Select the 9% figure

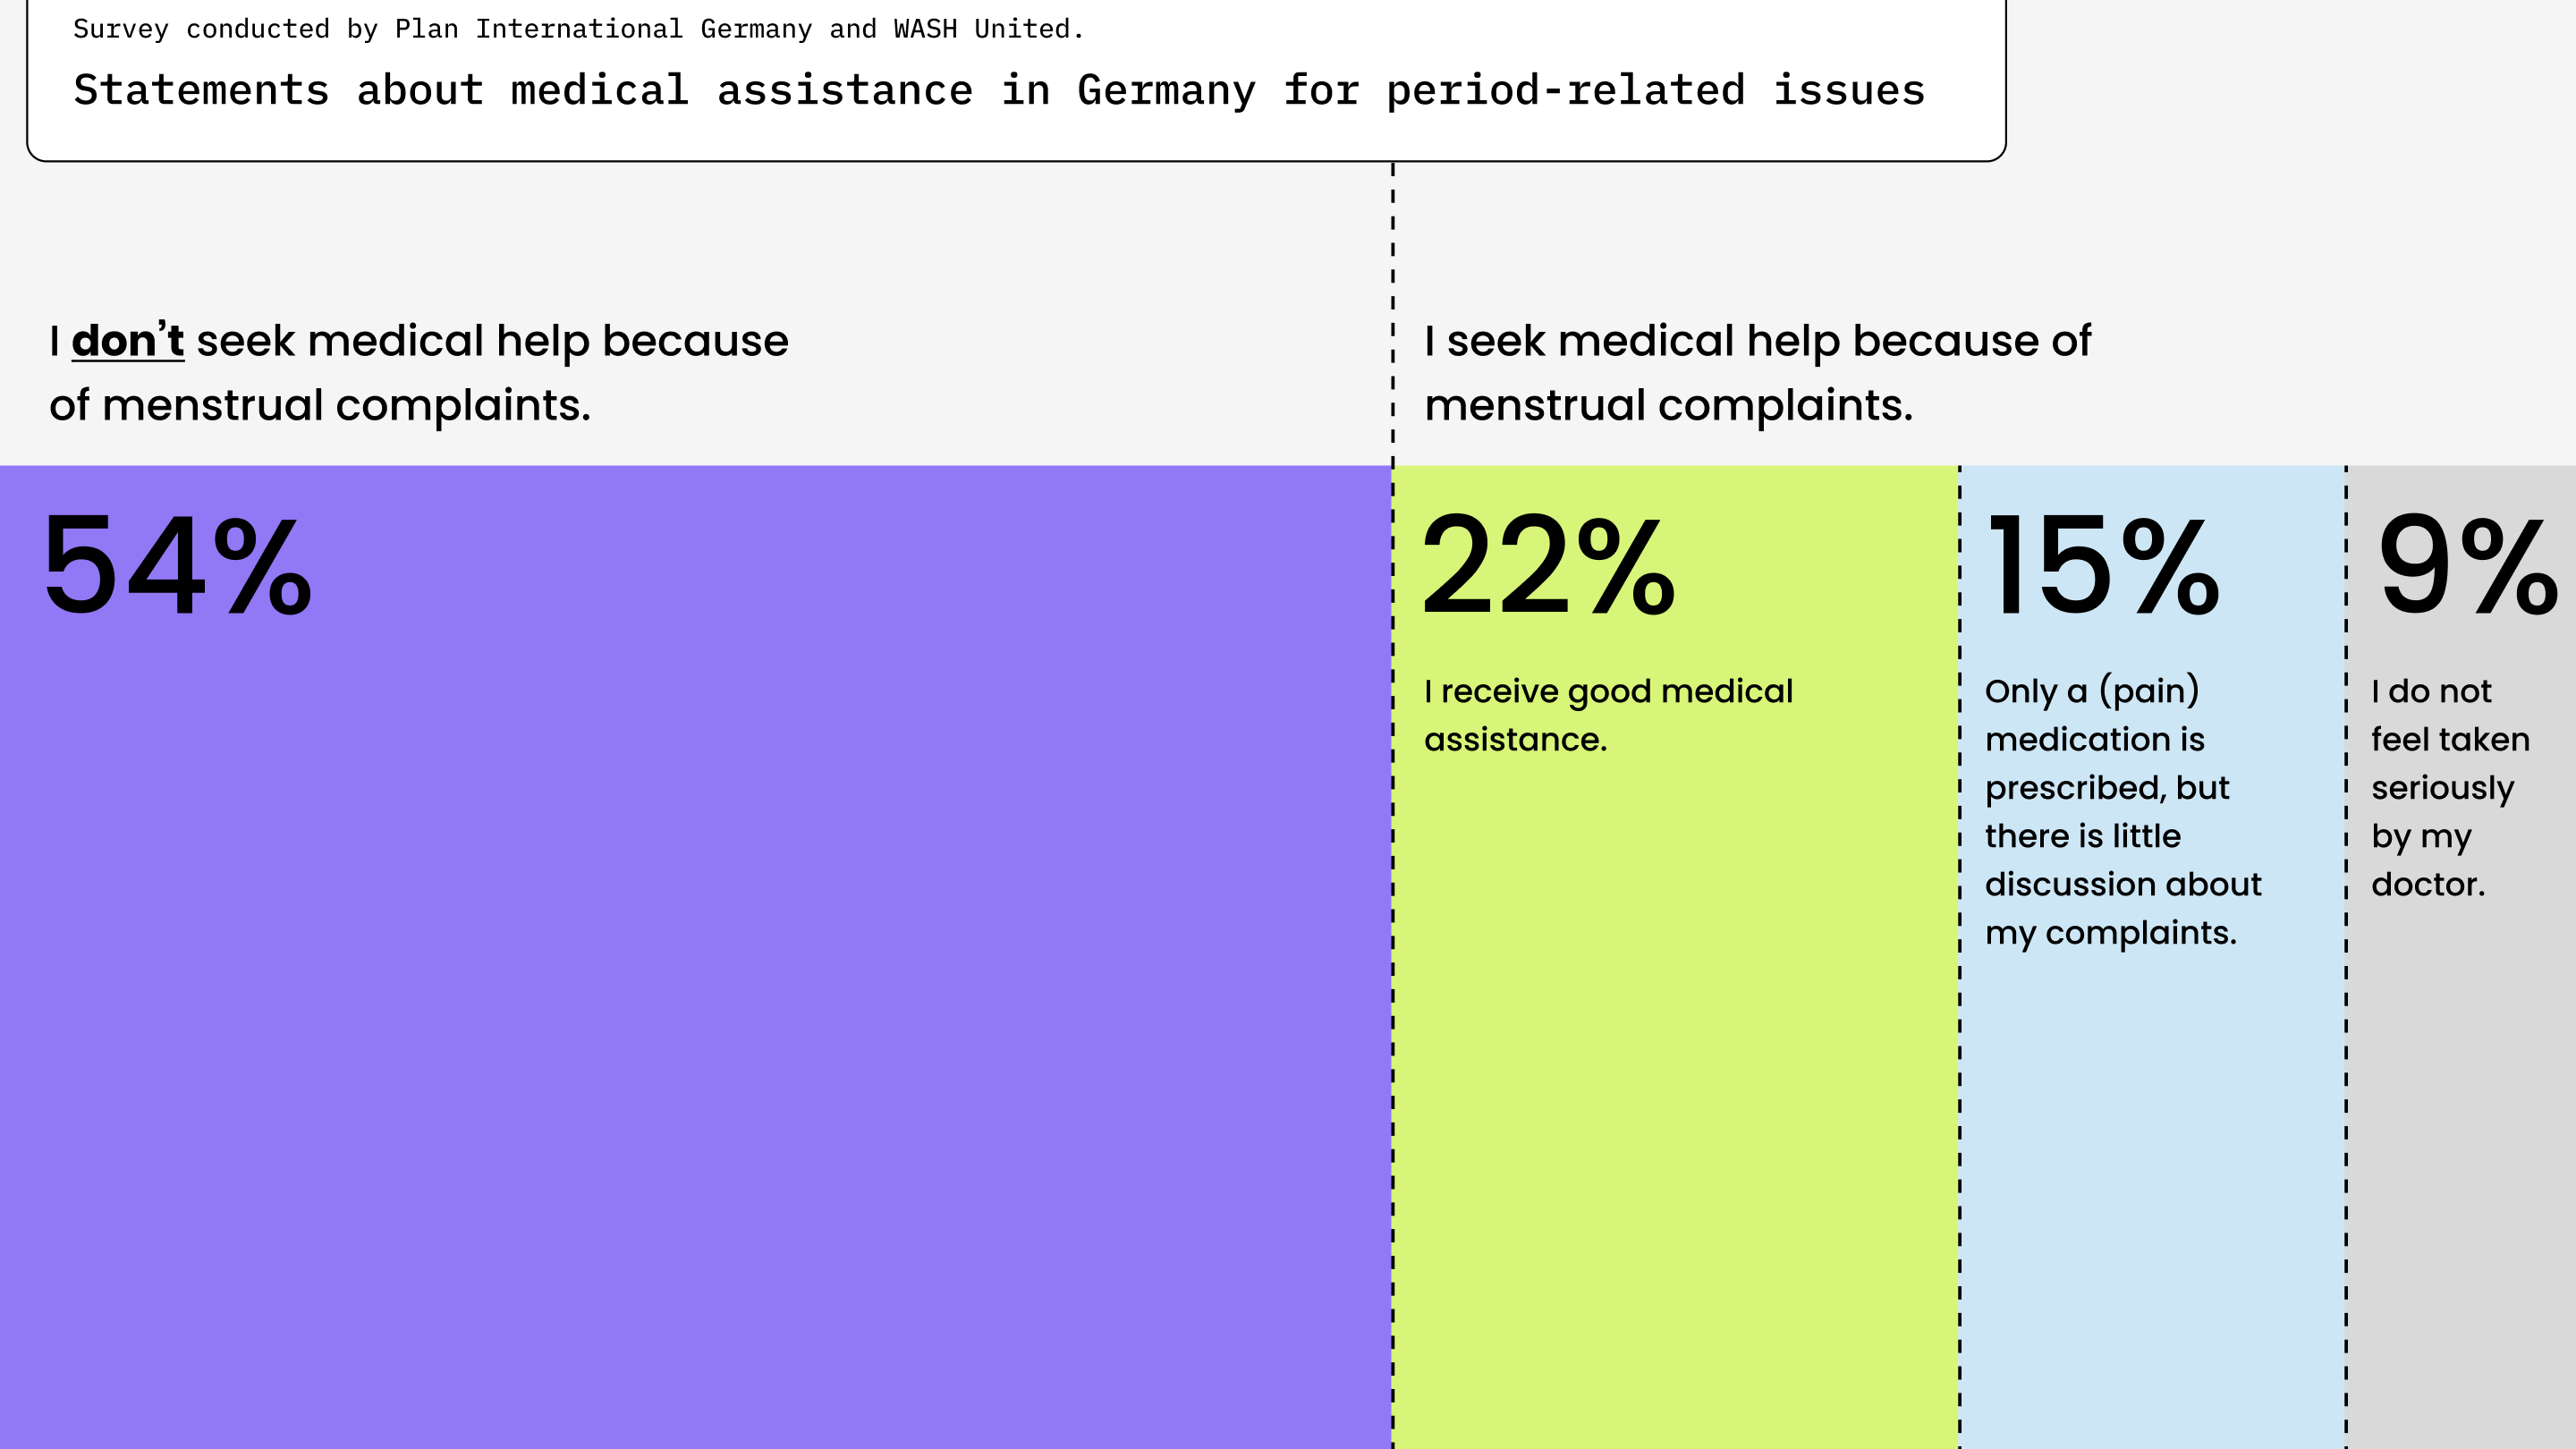[2467, 565]
